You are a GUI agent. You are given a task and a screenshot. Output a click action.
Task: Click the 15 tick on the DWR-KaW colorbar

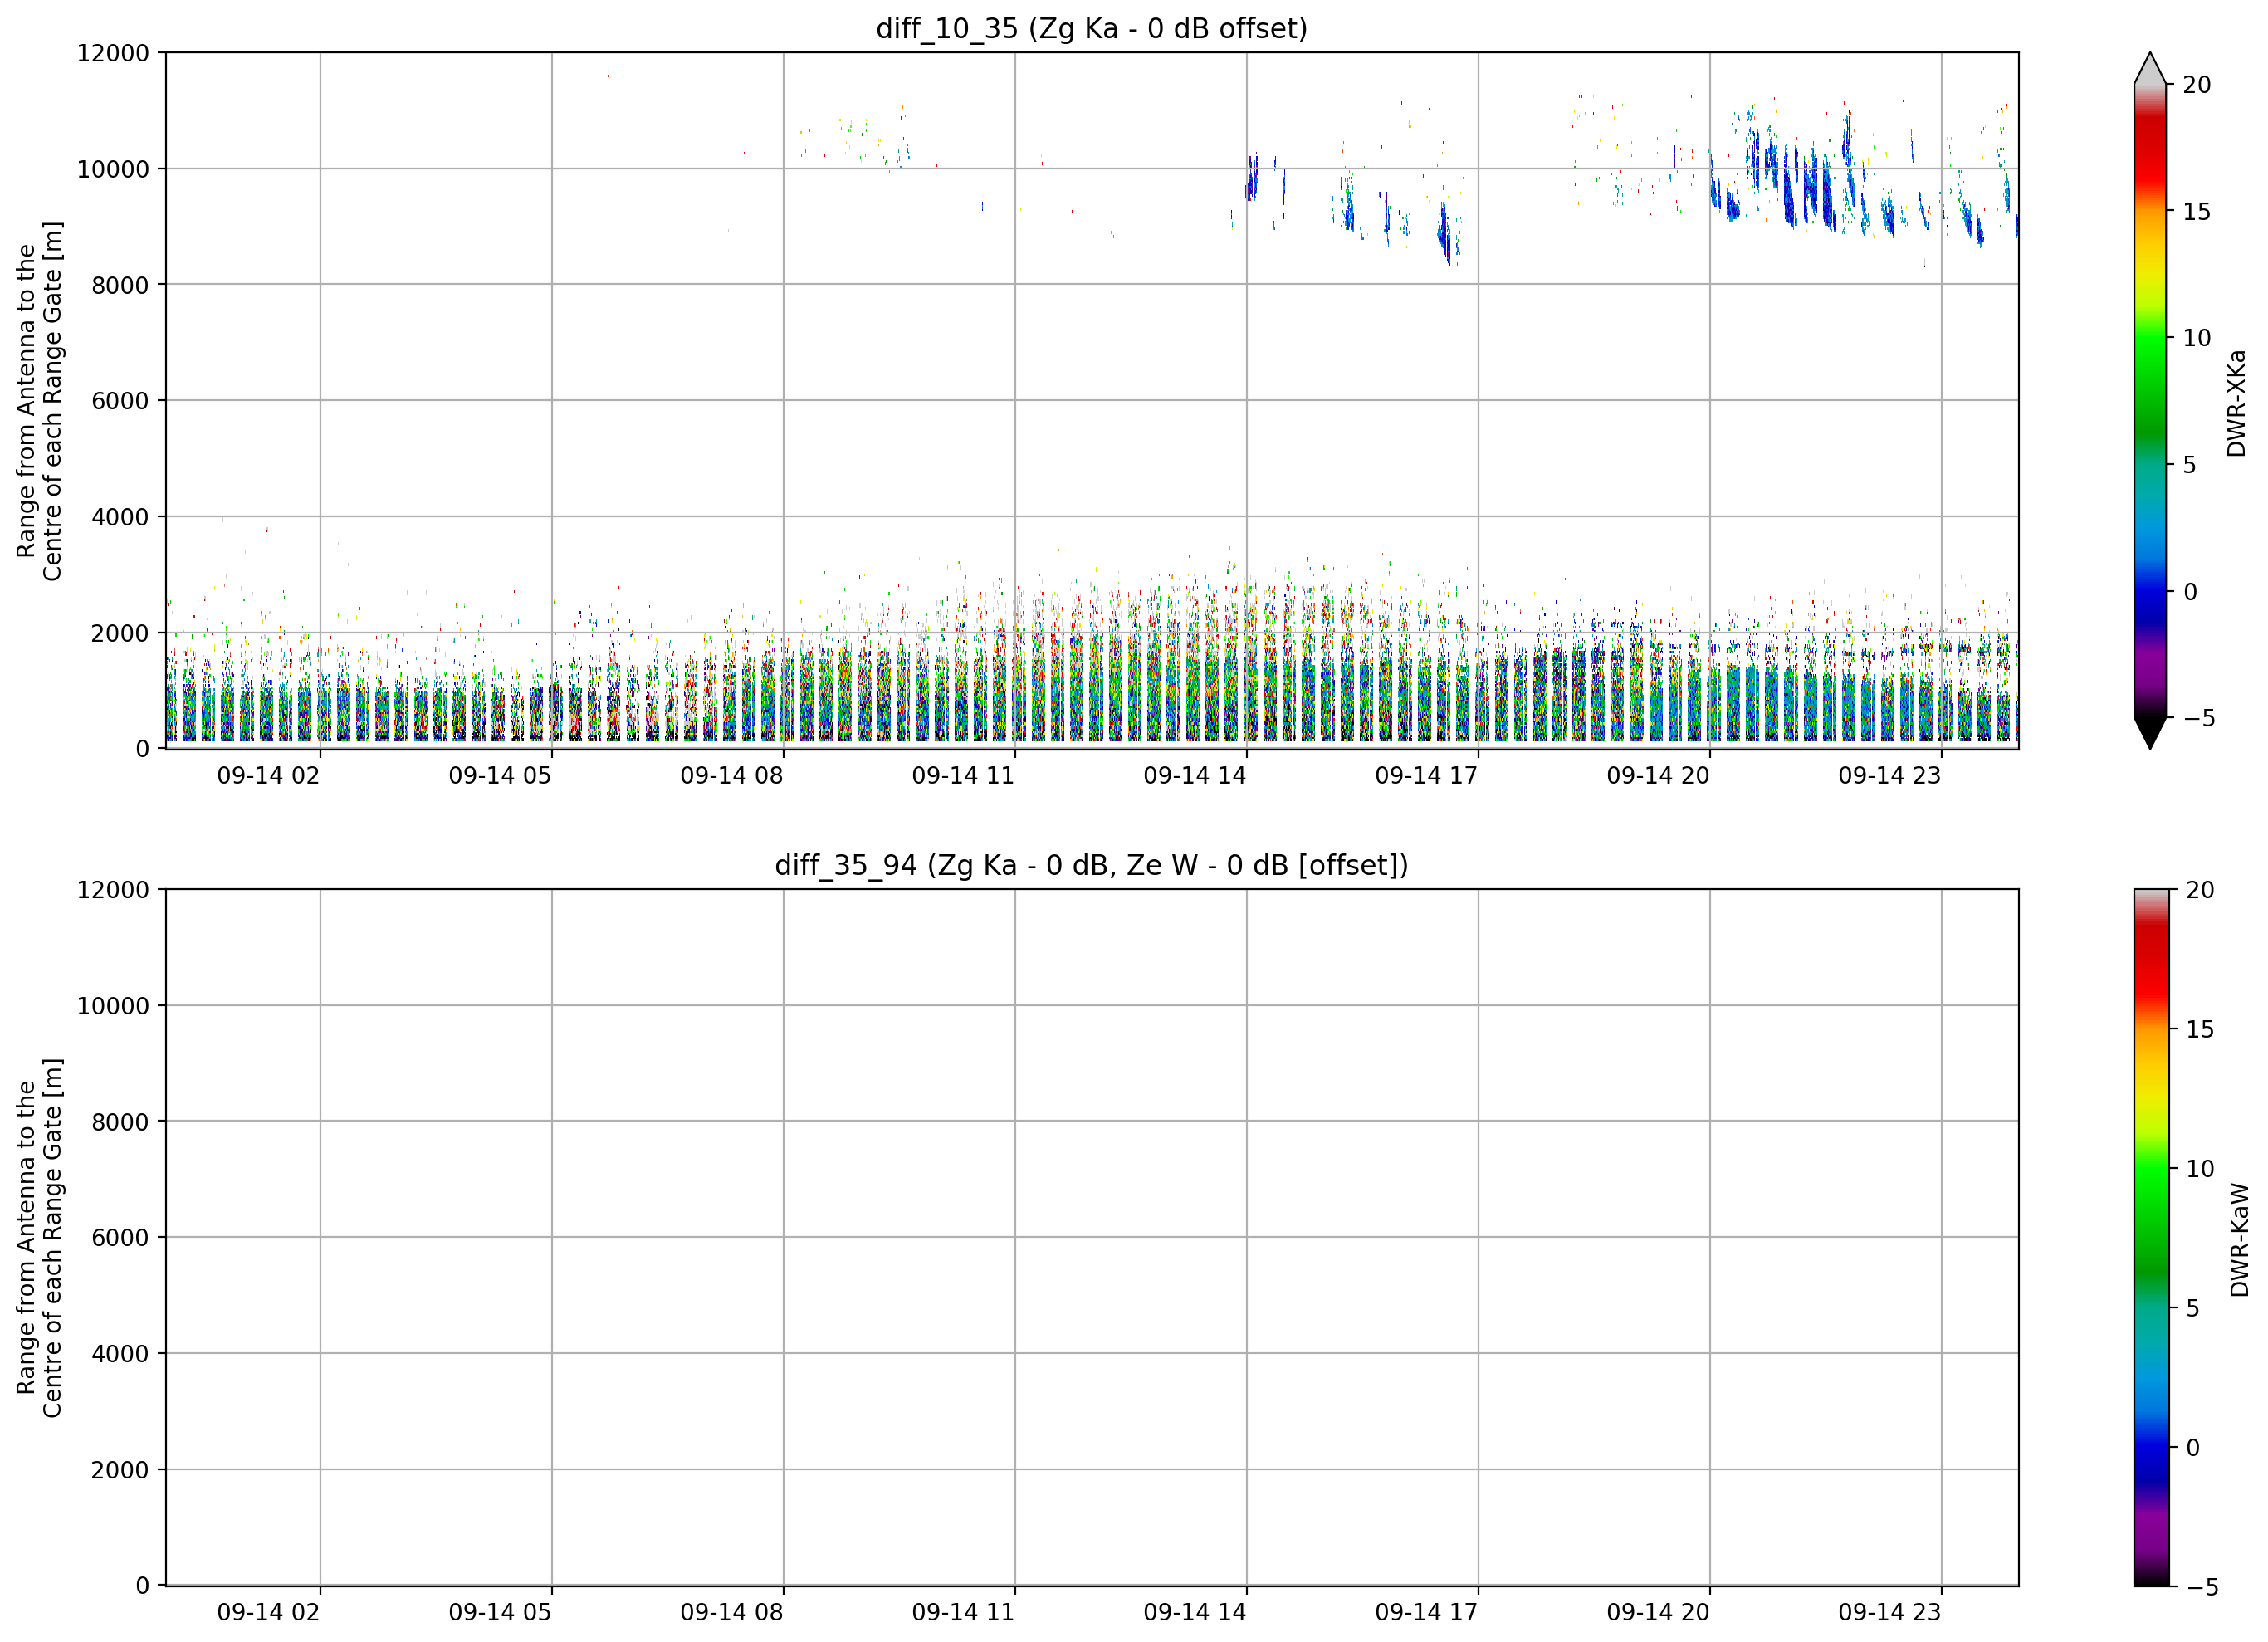point(2201,1029)
